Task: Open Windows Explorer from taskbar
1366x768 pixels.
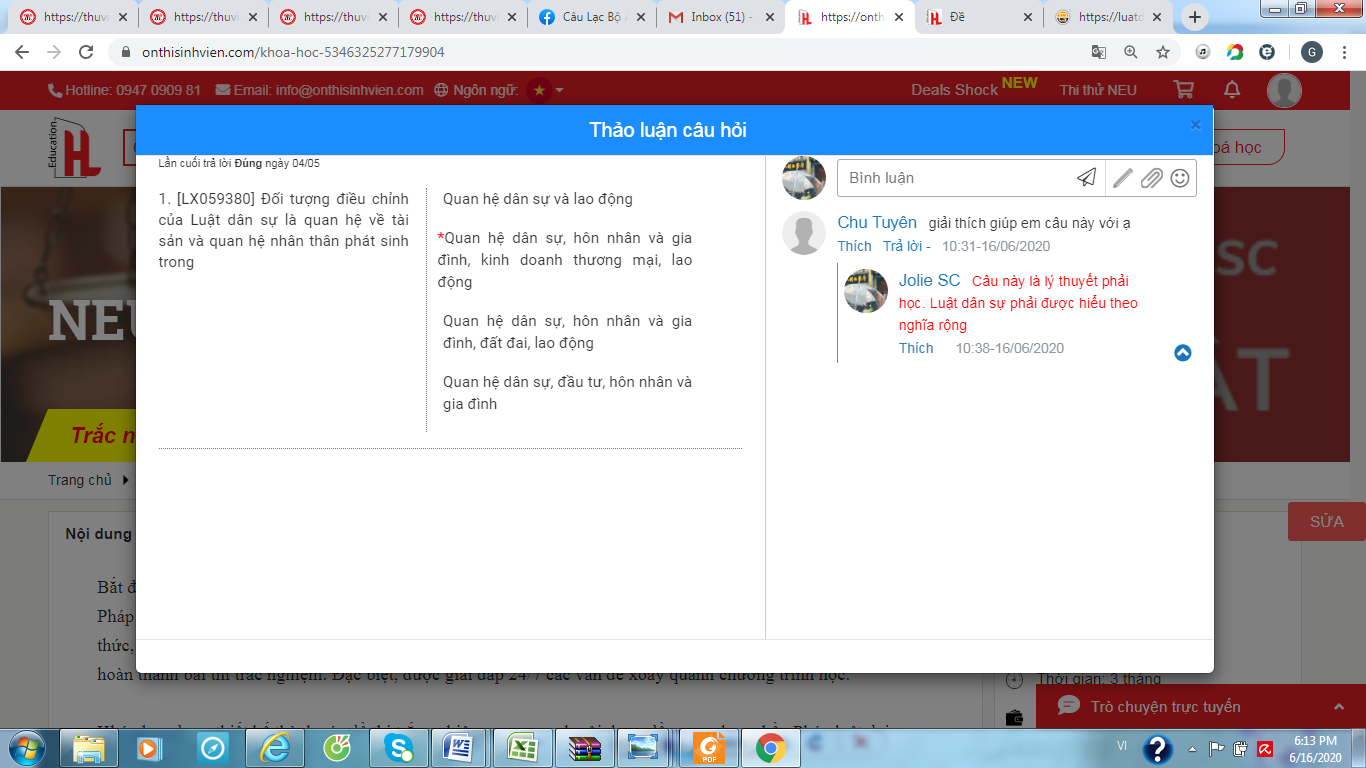Action: pos(90,748)
